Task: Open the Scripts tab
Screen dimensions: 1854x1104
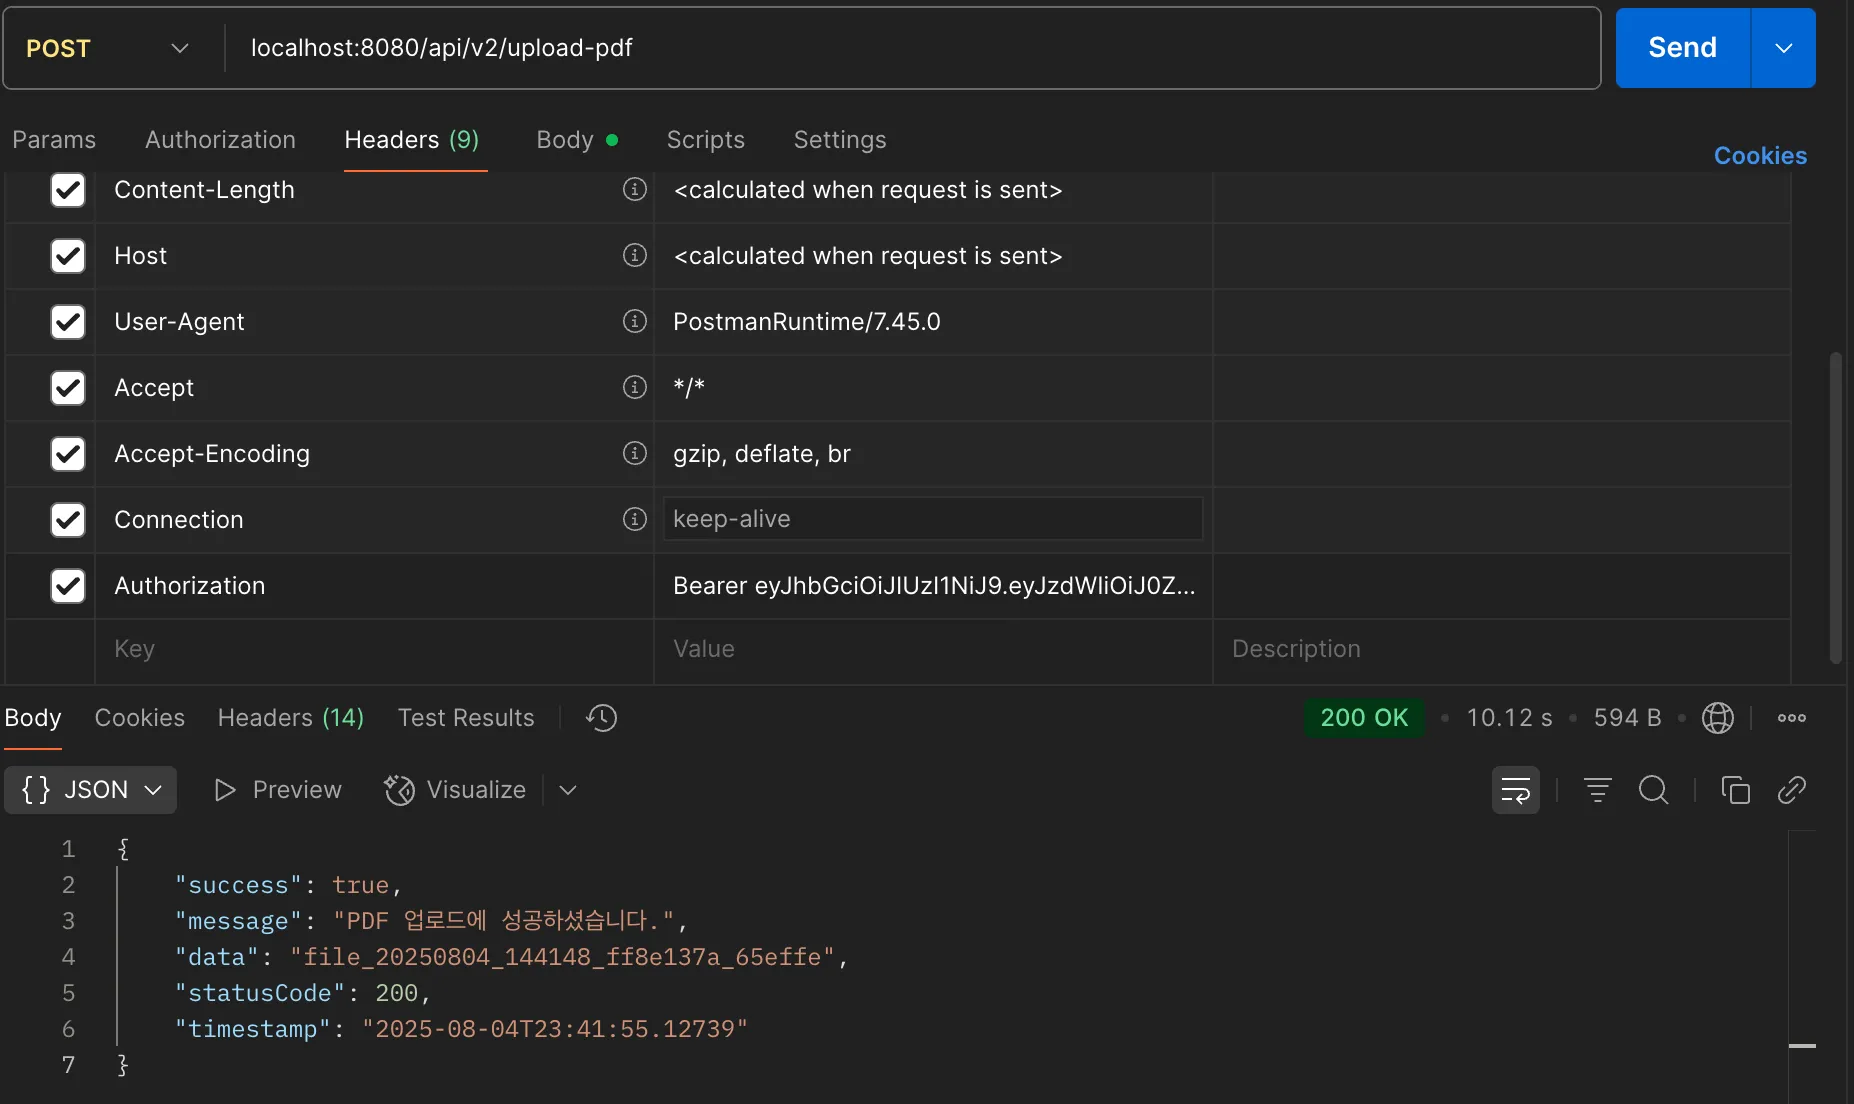Action: tap(706, 140)
